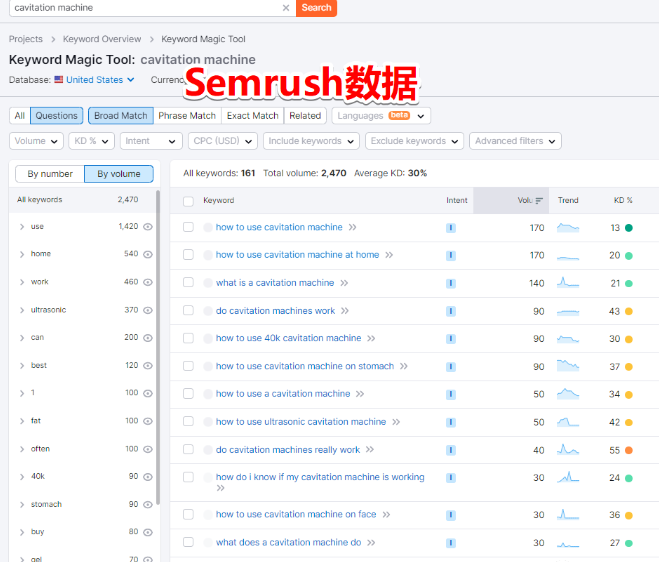Click eye icon for 'work' group

tap(148, 282)
